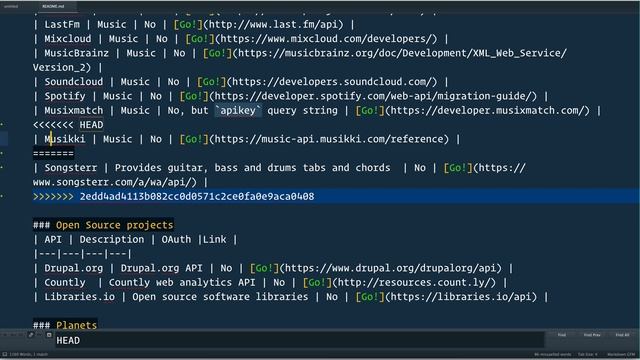Click the word 'Musixmatch' in the table
The image size is (640, 360).
click(74, 110)
